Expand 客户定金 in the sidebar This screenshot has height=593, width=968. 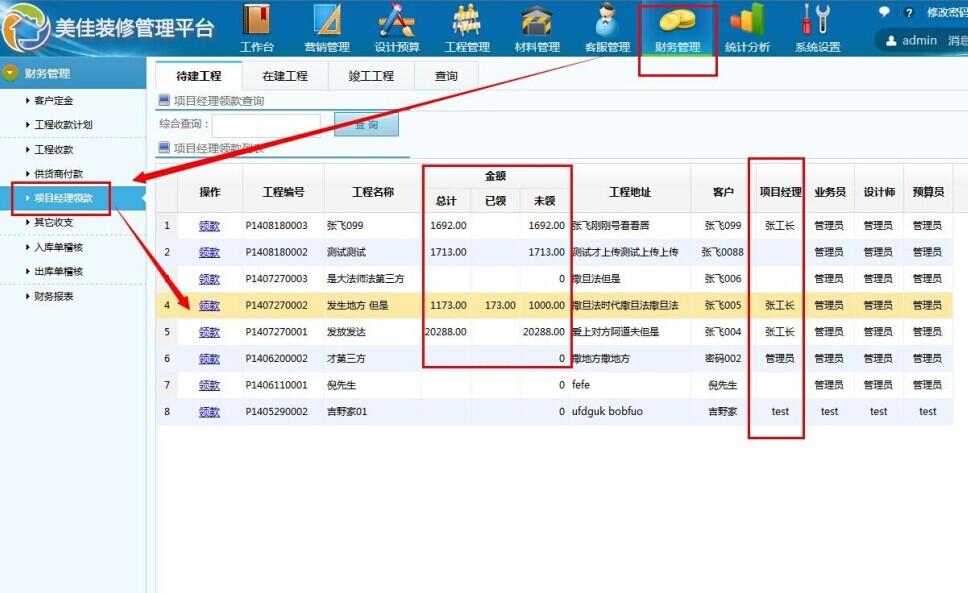(53, 100)
